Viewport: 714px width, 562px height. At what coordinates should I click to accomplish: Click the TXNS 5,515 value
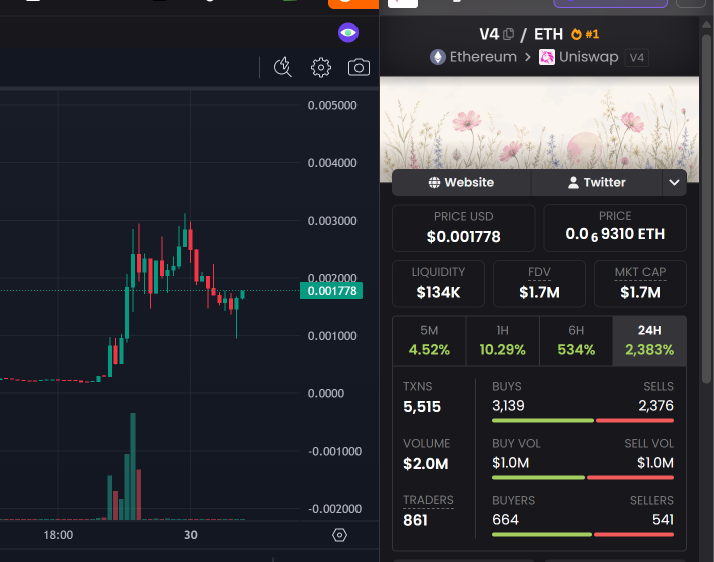pos(422,407)
